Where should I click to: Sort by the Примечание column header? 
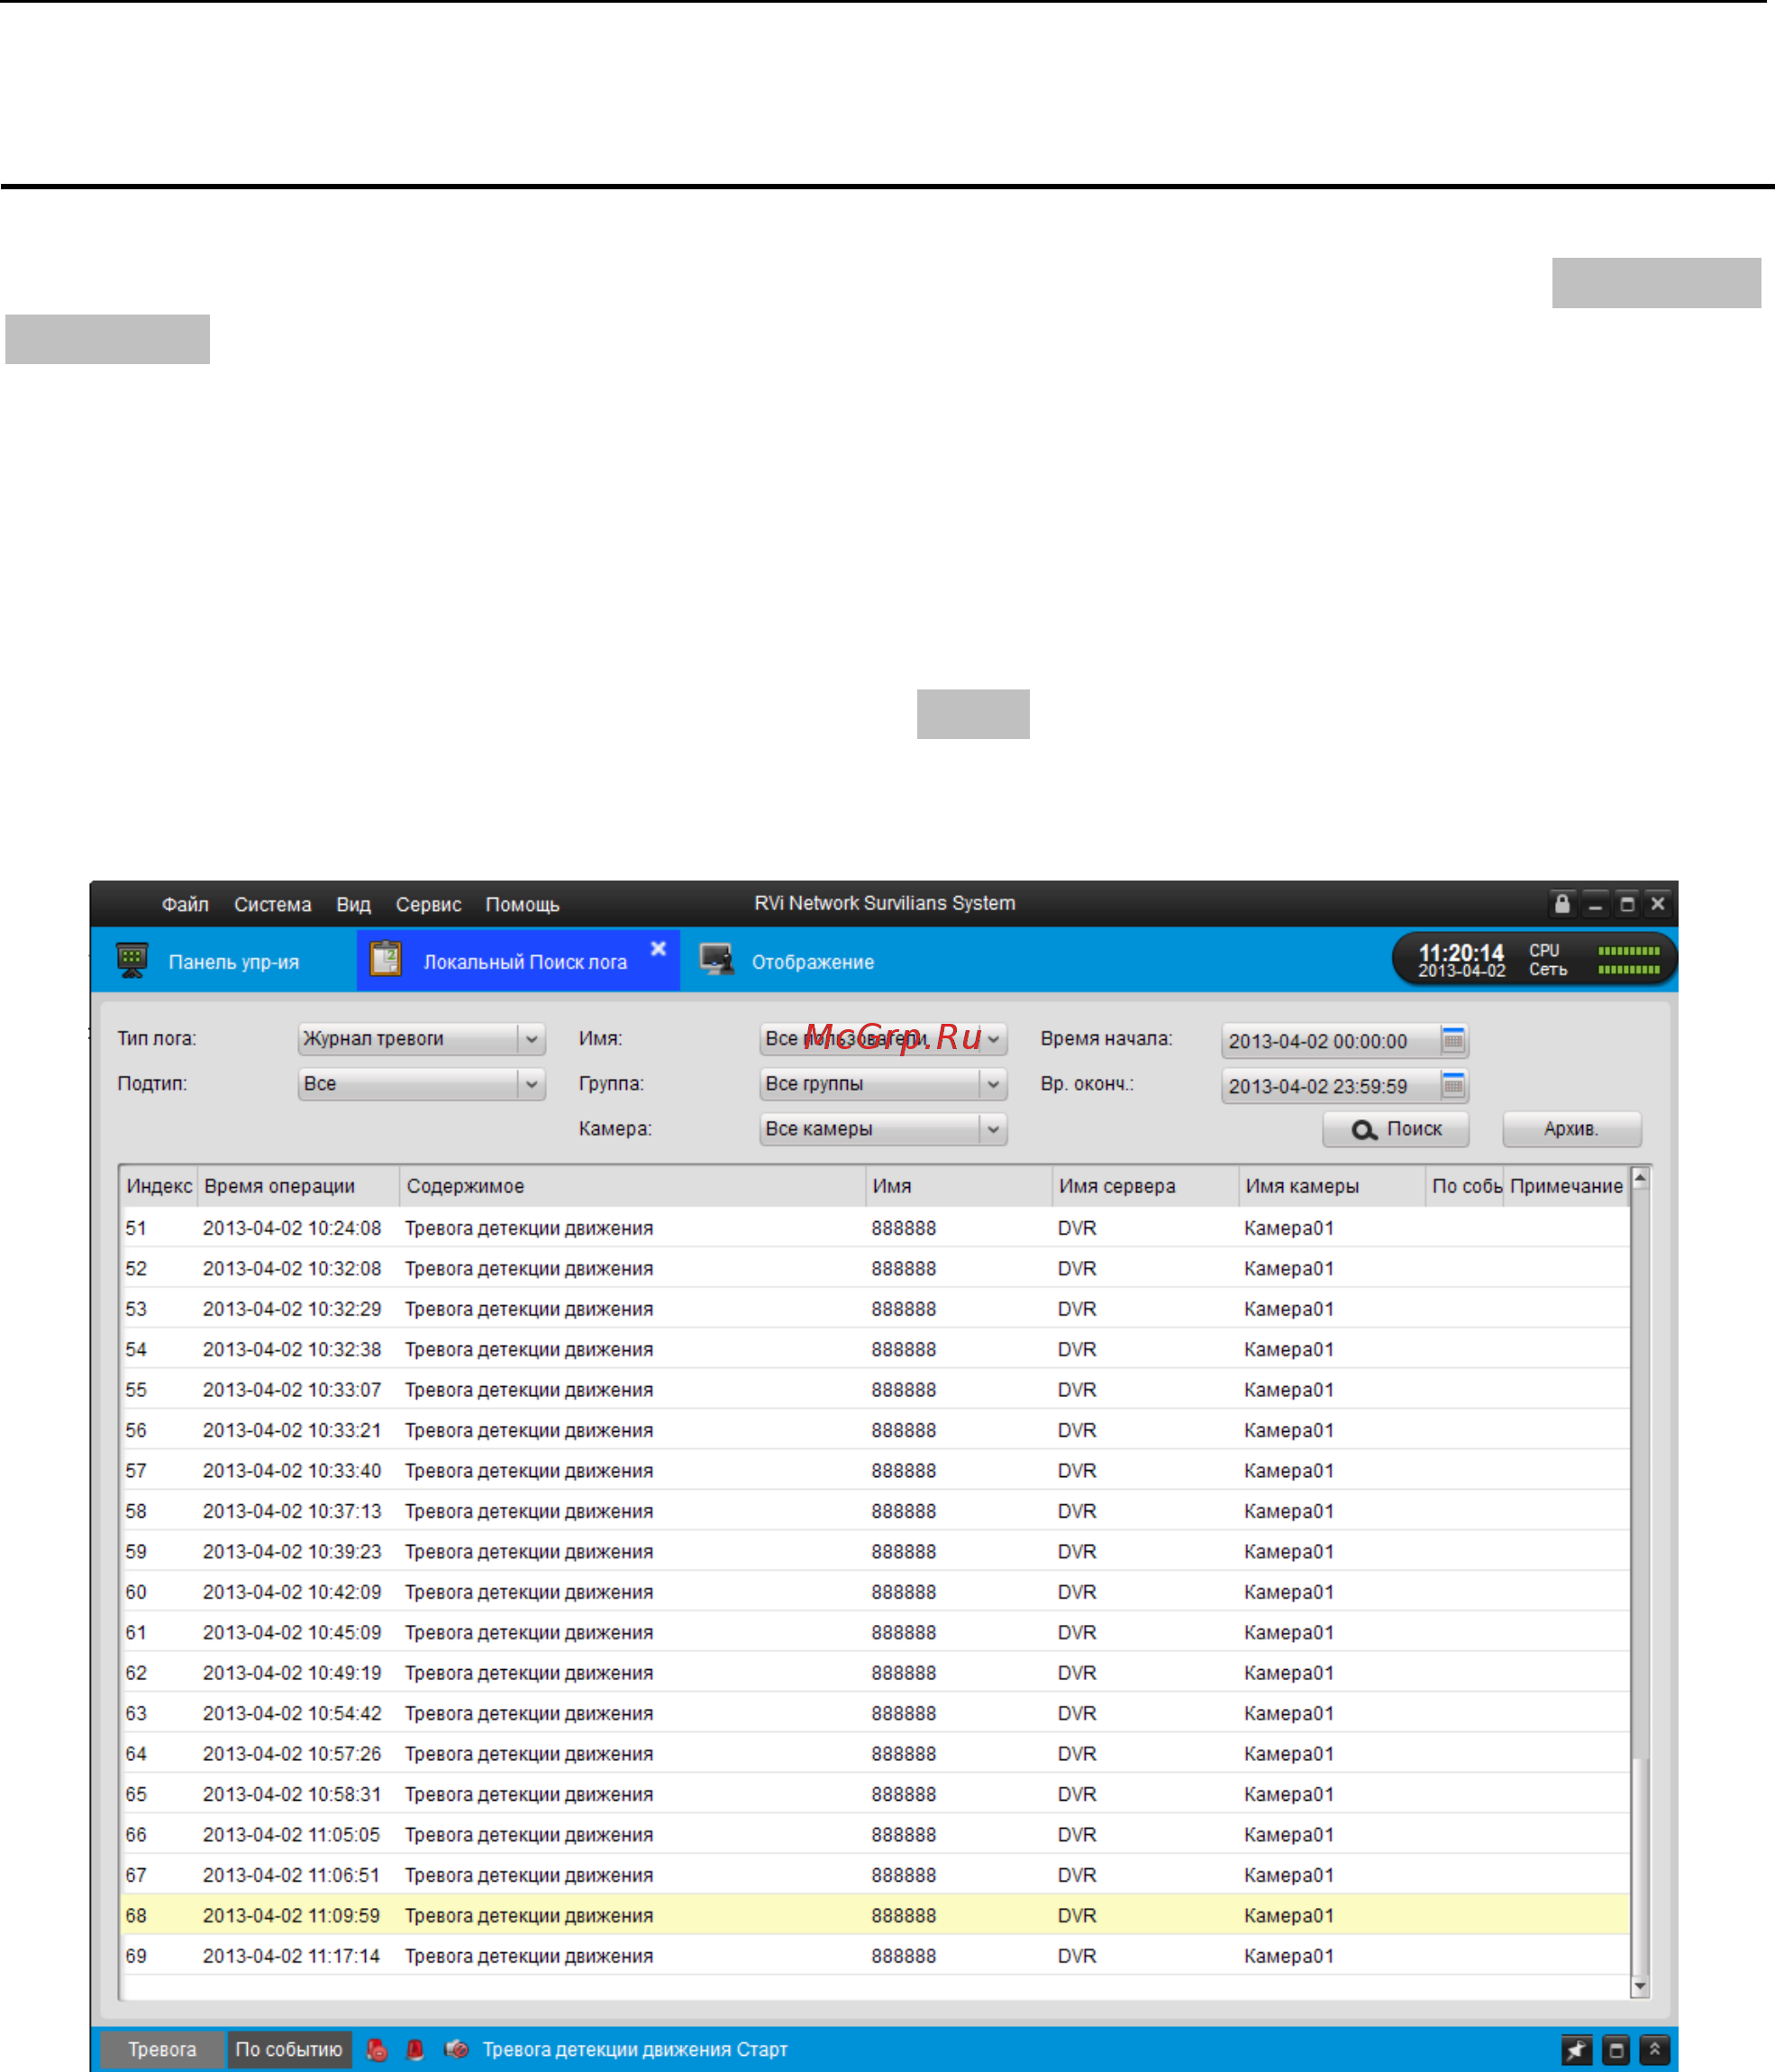pyautogui.click(x=1566, y=1186)
